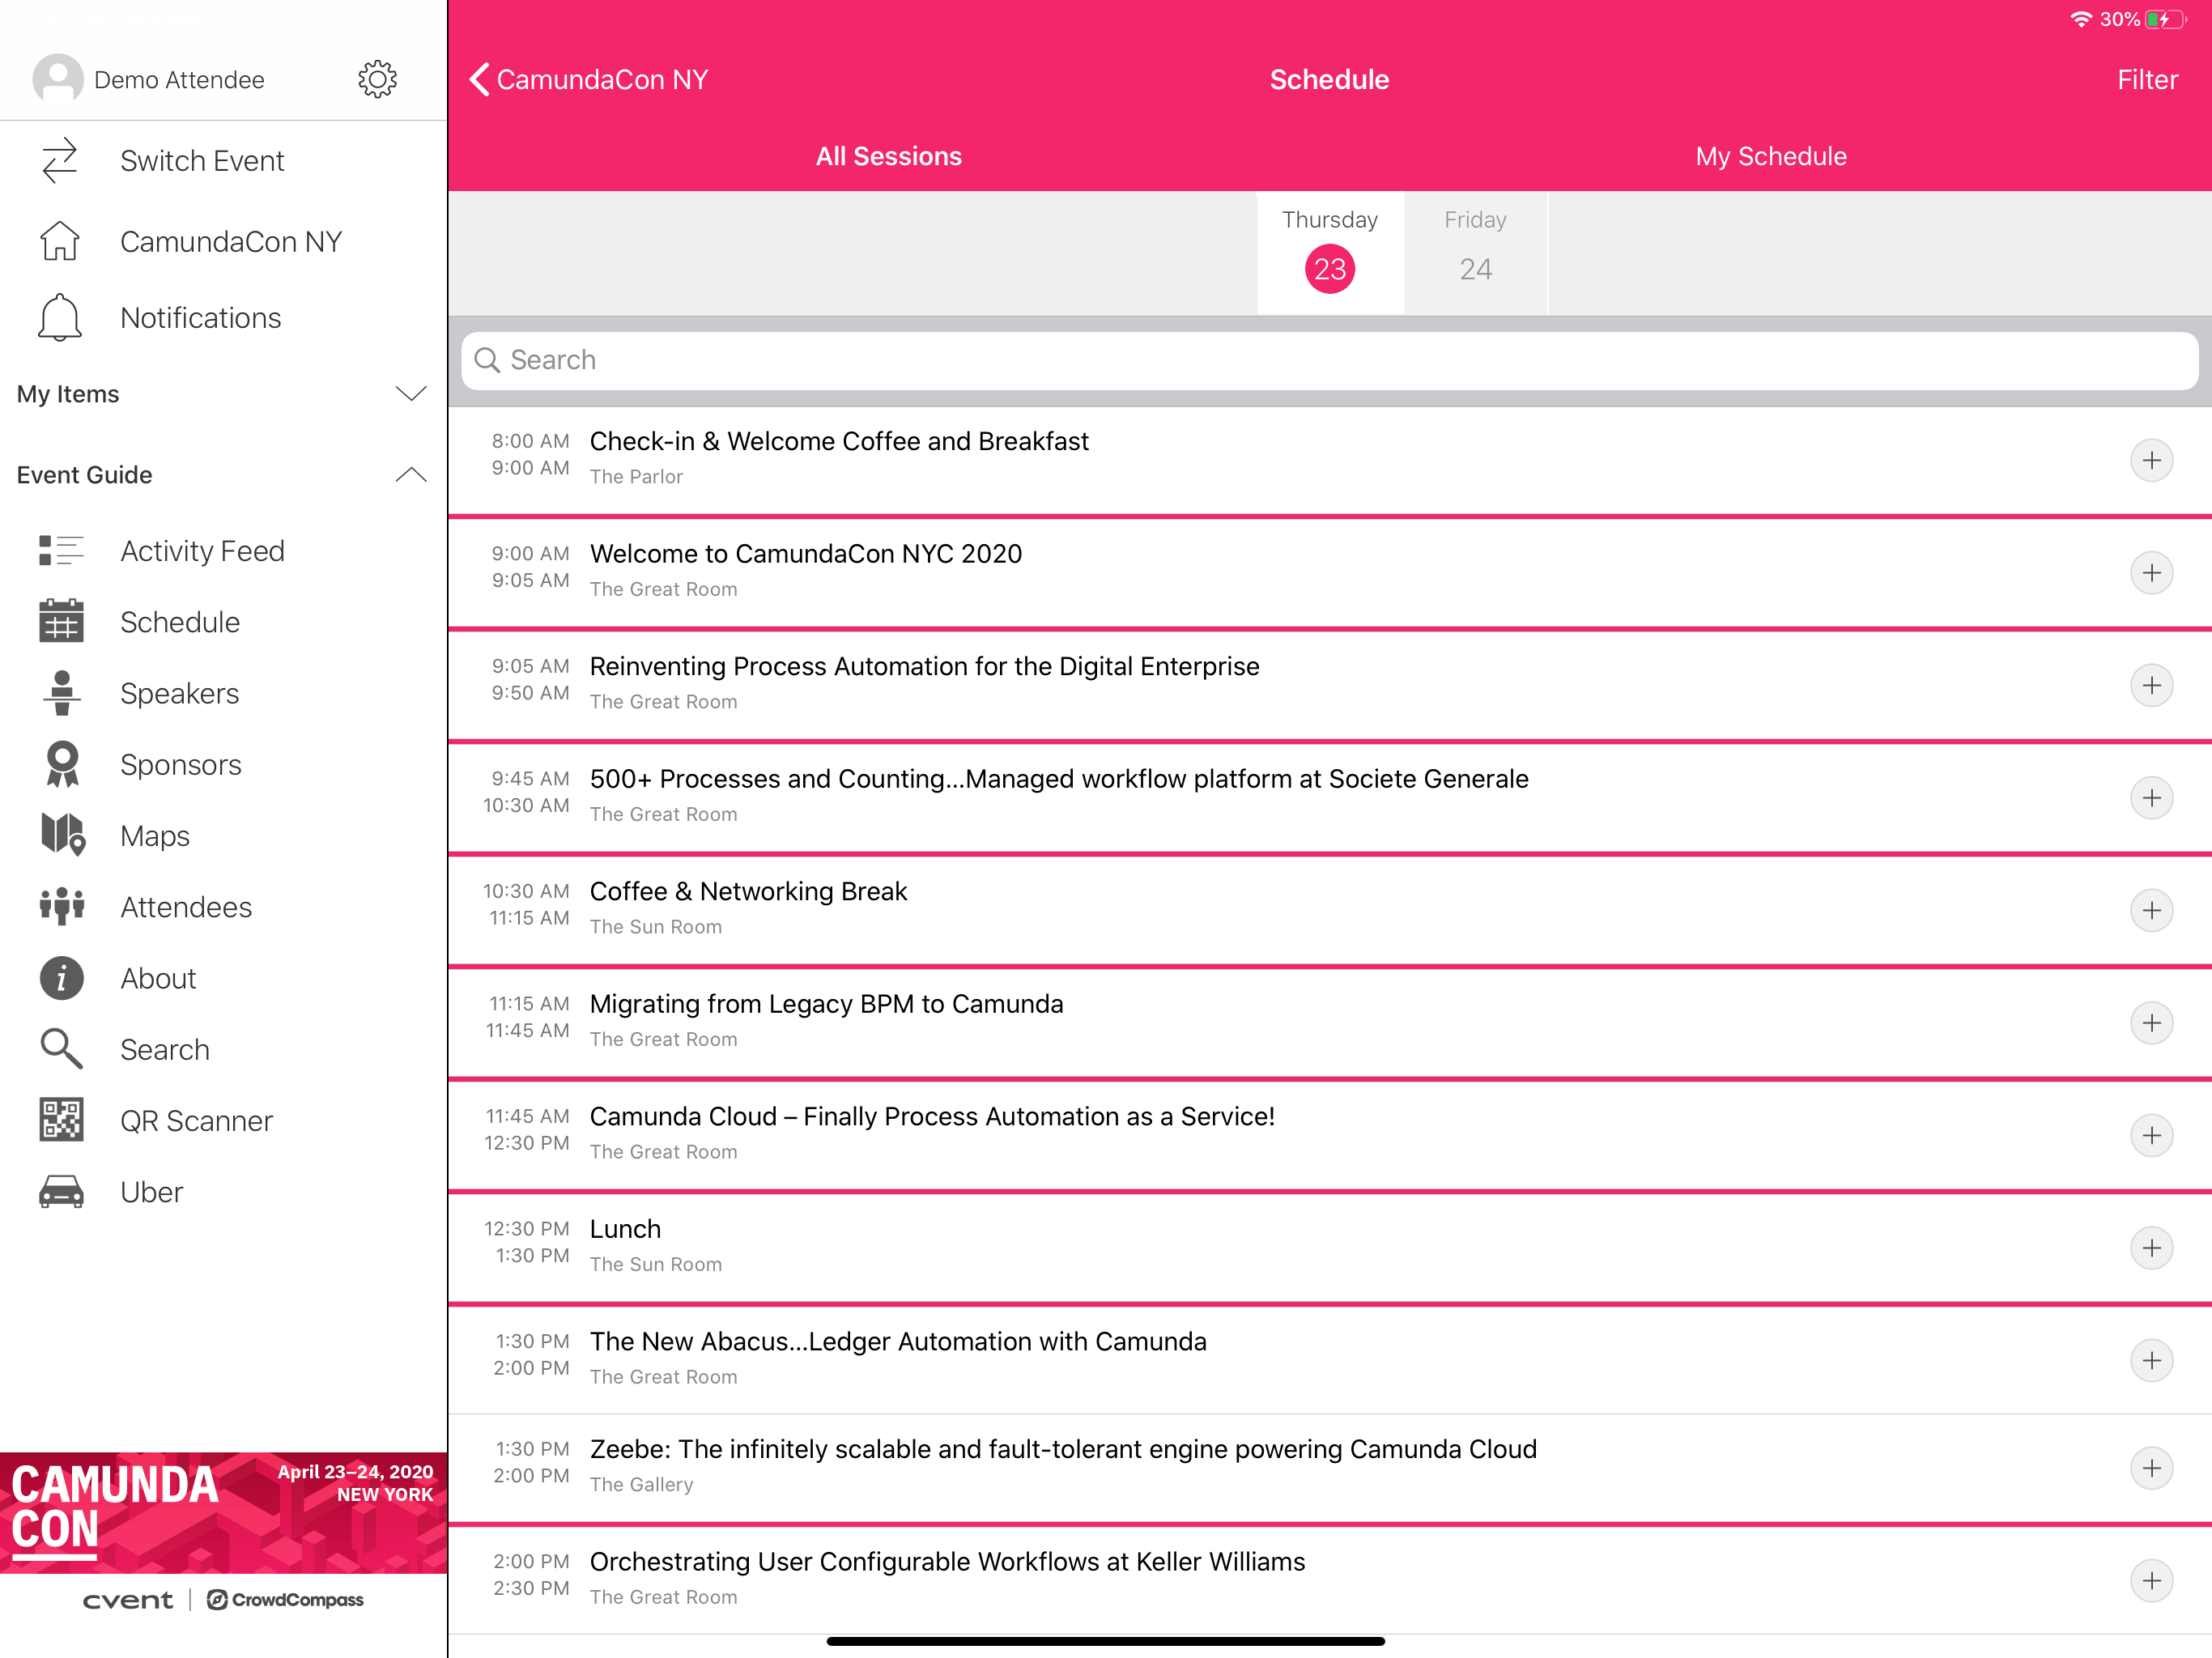Tap the Demo Attendee profile avatar
The image size is (2212, 1658).
[58, 79]
